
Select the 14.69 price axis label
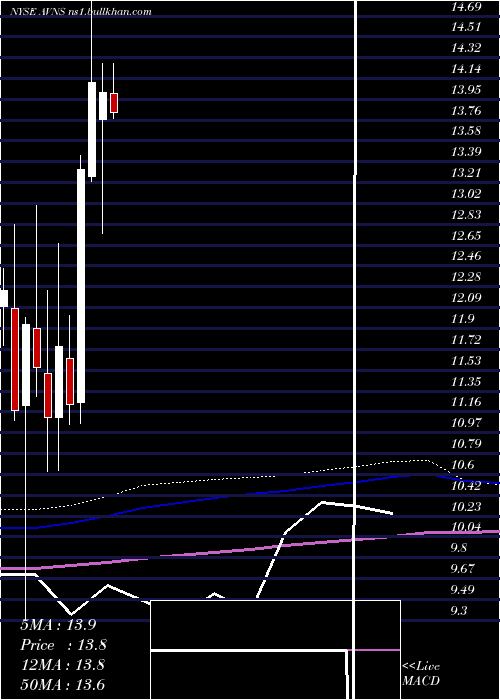[466, 6]
